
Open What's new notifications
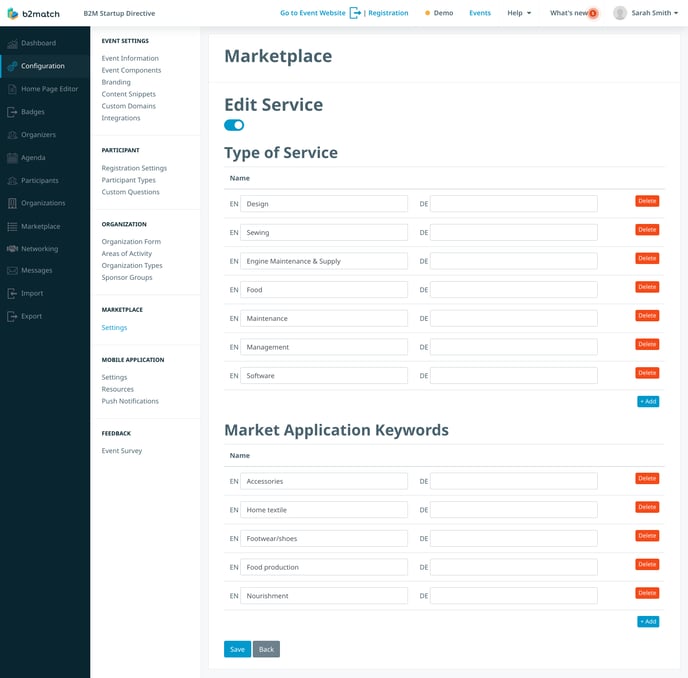[x=573, y=13]
